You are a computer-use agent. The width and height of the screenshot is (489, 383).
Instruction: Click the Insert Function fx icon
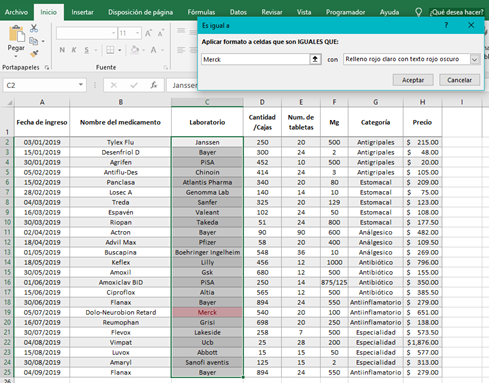click(x=154, y=85)
